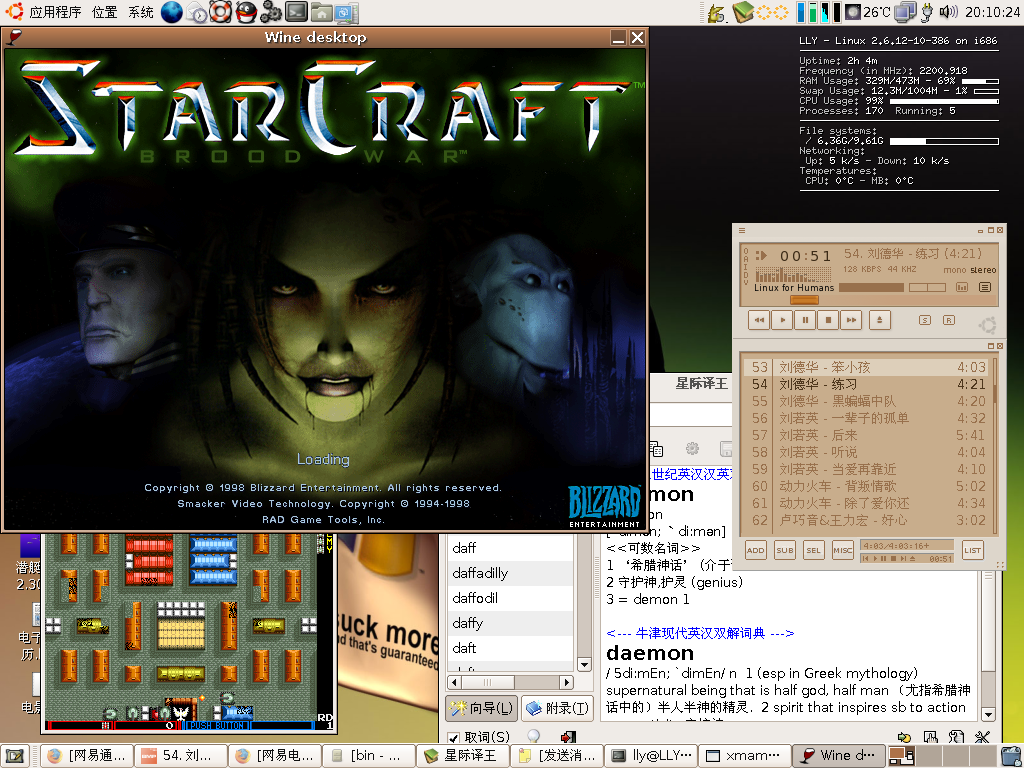Open the mail and clock launcher
Viewport: 1024px width, 768px height.
pyautogui.click(x=197, y=12)
